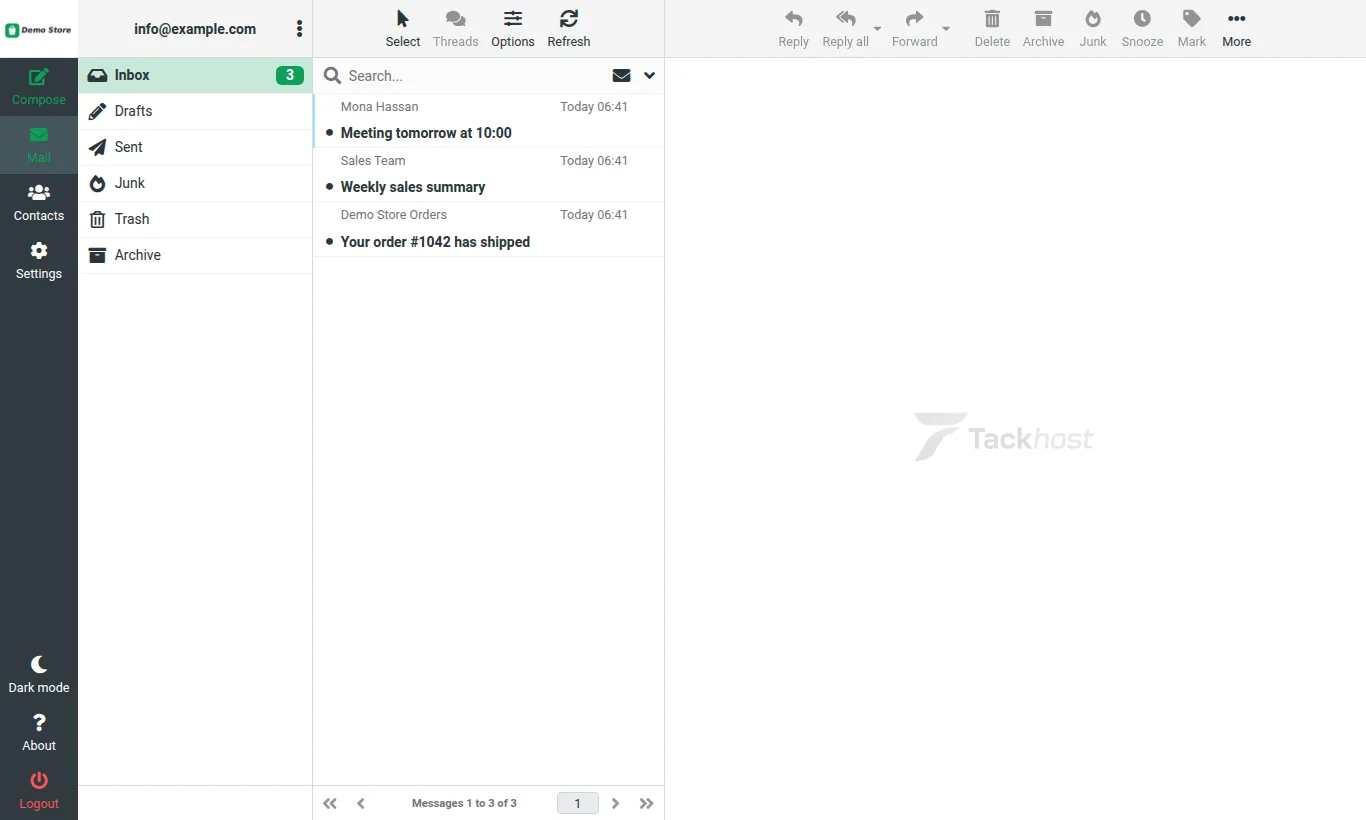Jump to the last page of messages

(647, 803)
